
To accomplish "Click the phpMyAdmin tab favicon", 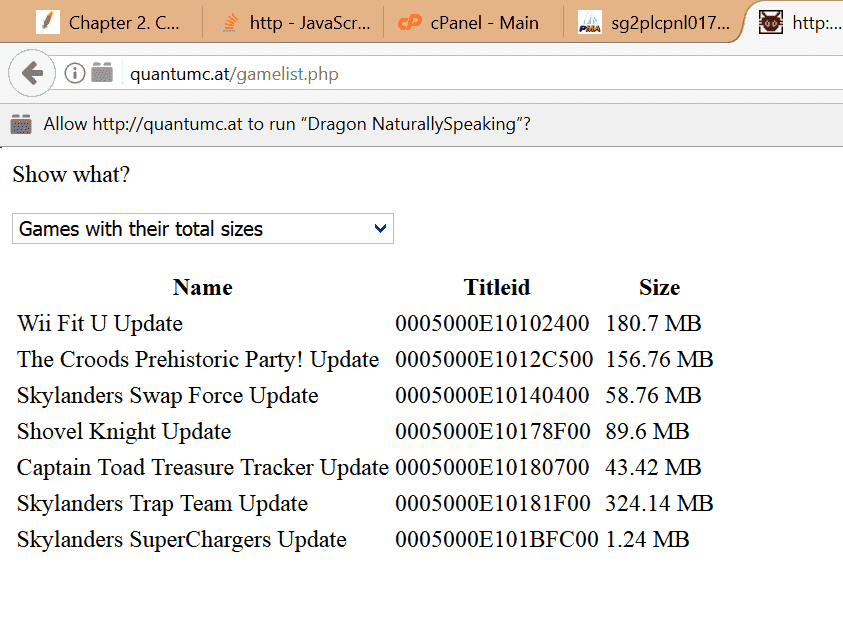I will (x=590, y=23).
